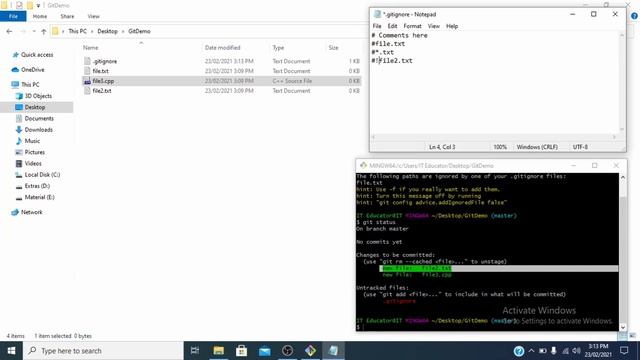The image size is (640, 360).
Task: Open recent locations dropdown arrow
Action: tap(34, 31)
